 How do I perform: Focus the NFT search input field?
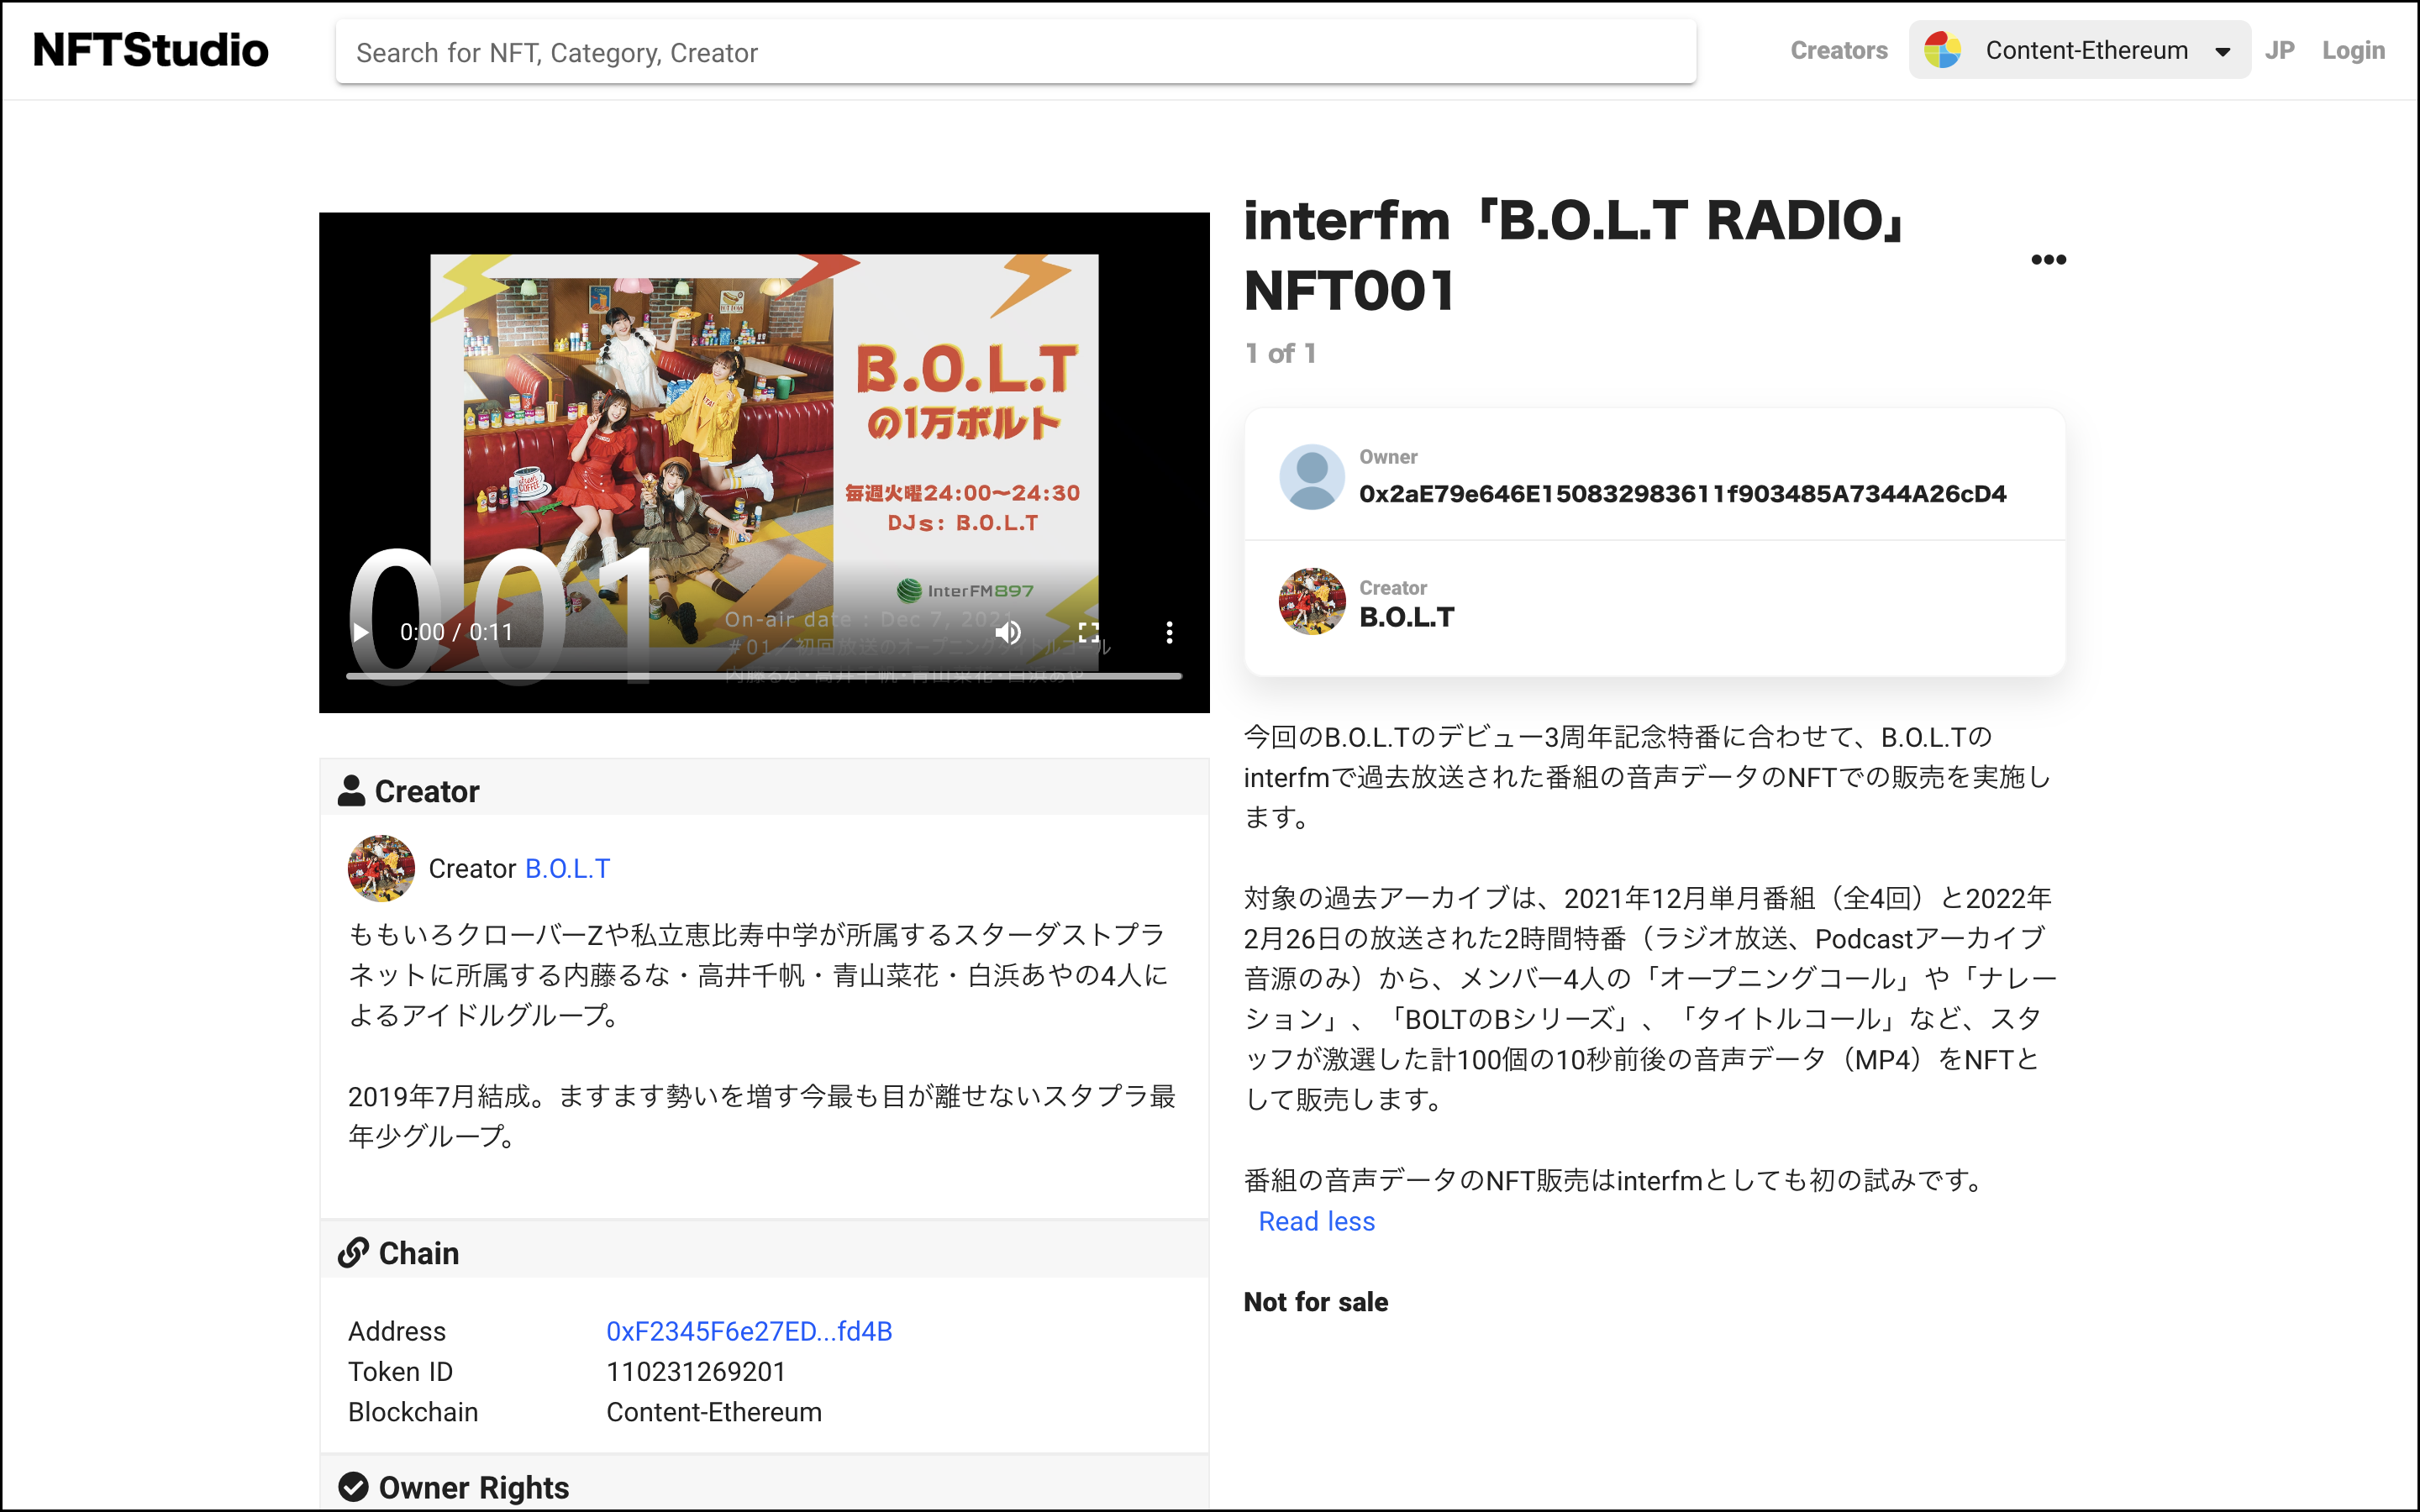coord(1015,52)
